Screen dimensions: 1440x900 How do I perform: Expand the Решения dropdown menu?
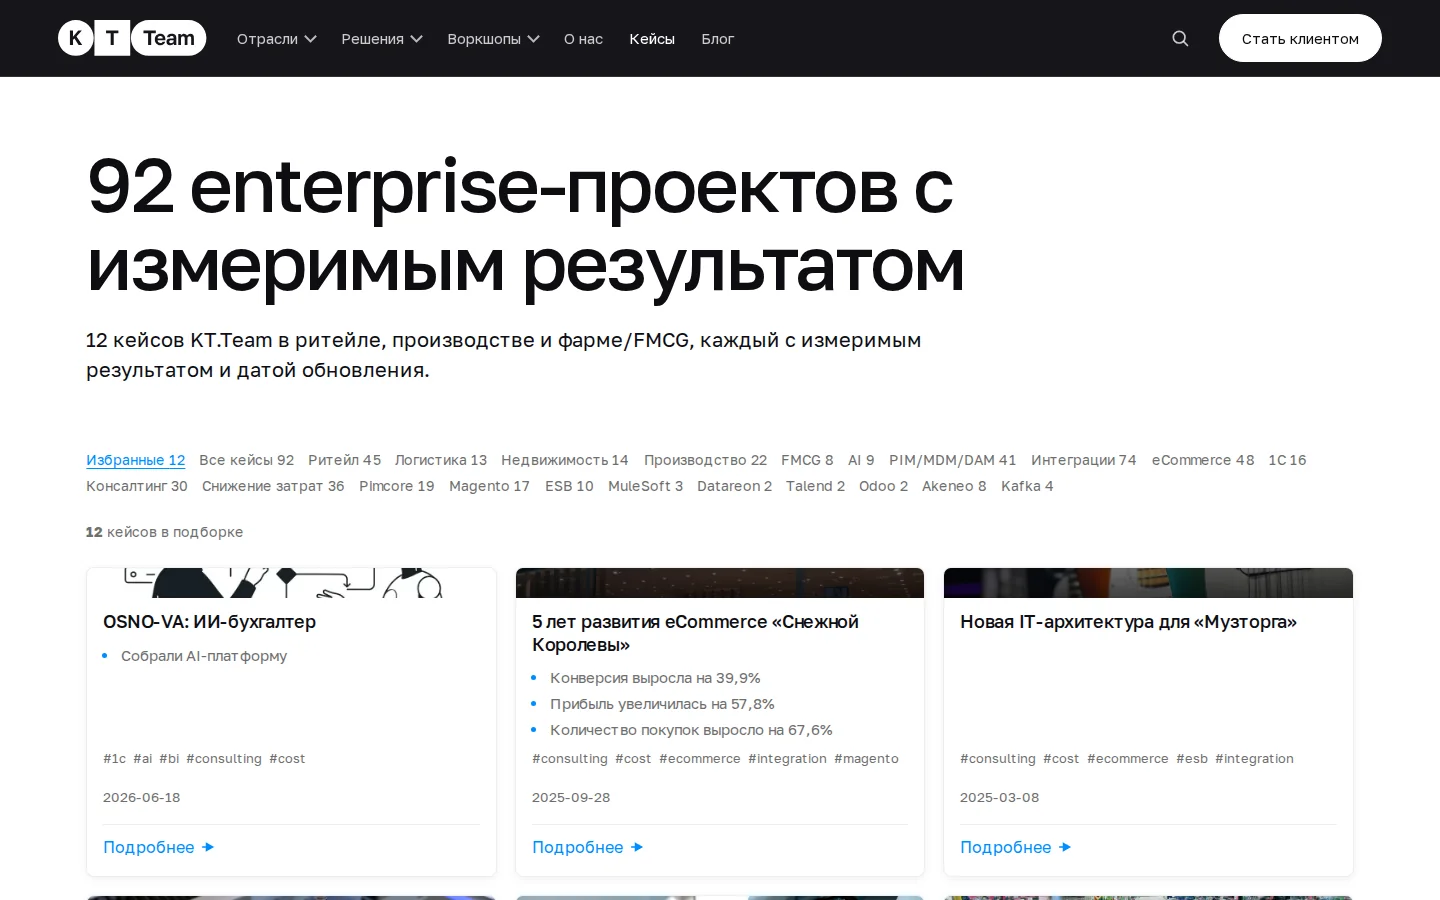pos(382,39)
